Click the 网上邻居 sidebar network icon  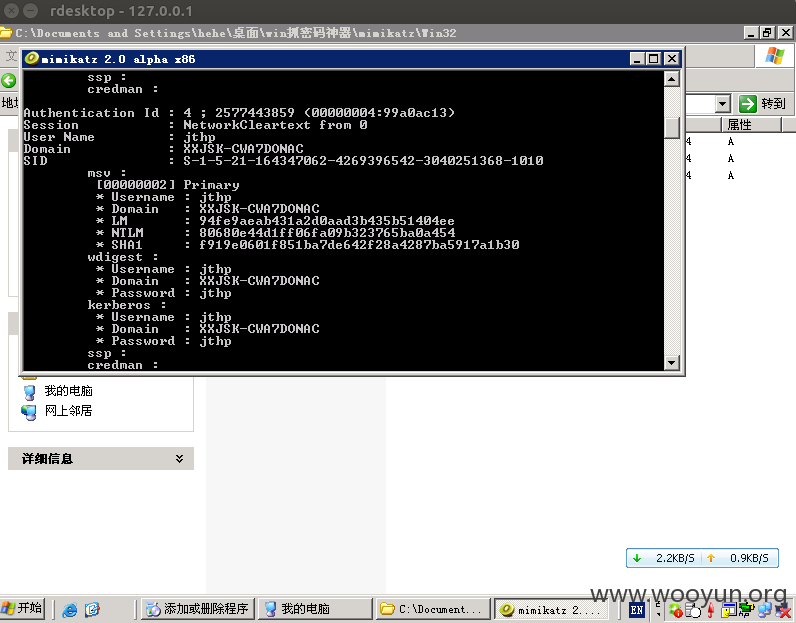(x=29, y=412)
